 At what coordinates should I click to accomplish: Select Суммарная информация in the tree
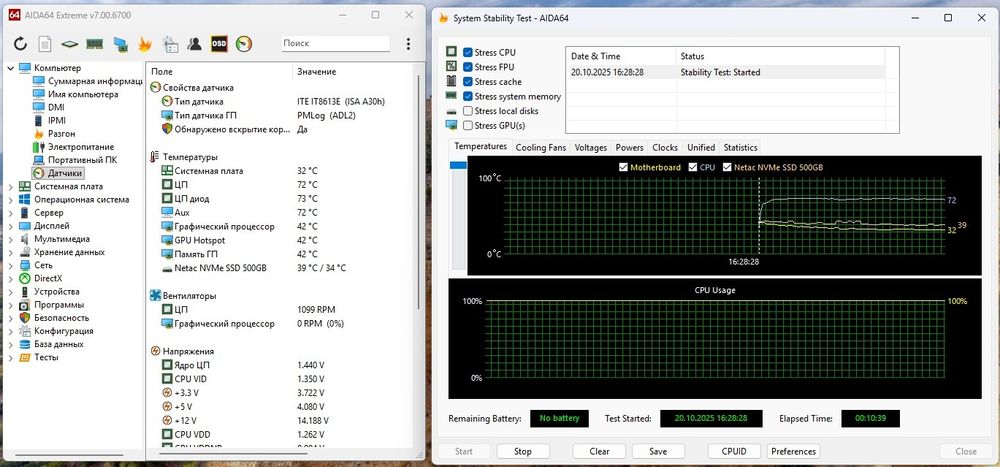[95, 81]
